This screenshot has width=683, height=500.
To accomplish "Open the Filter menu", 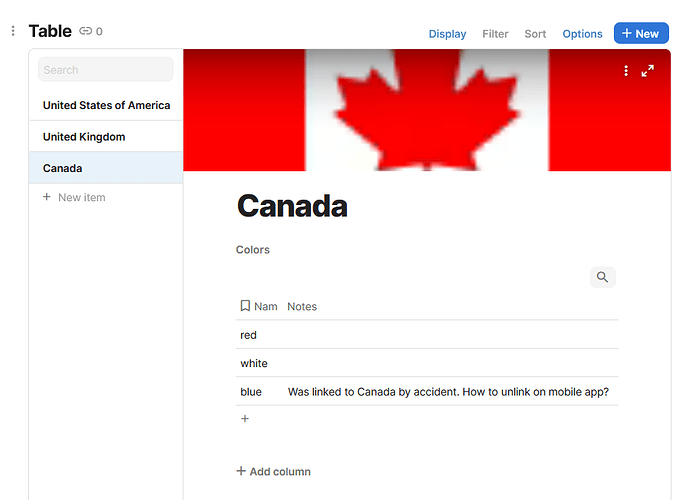I will [x=495, y=34].
